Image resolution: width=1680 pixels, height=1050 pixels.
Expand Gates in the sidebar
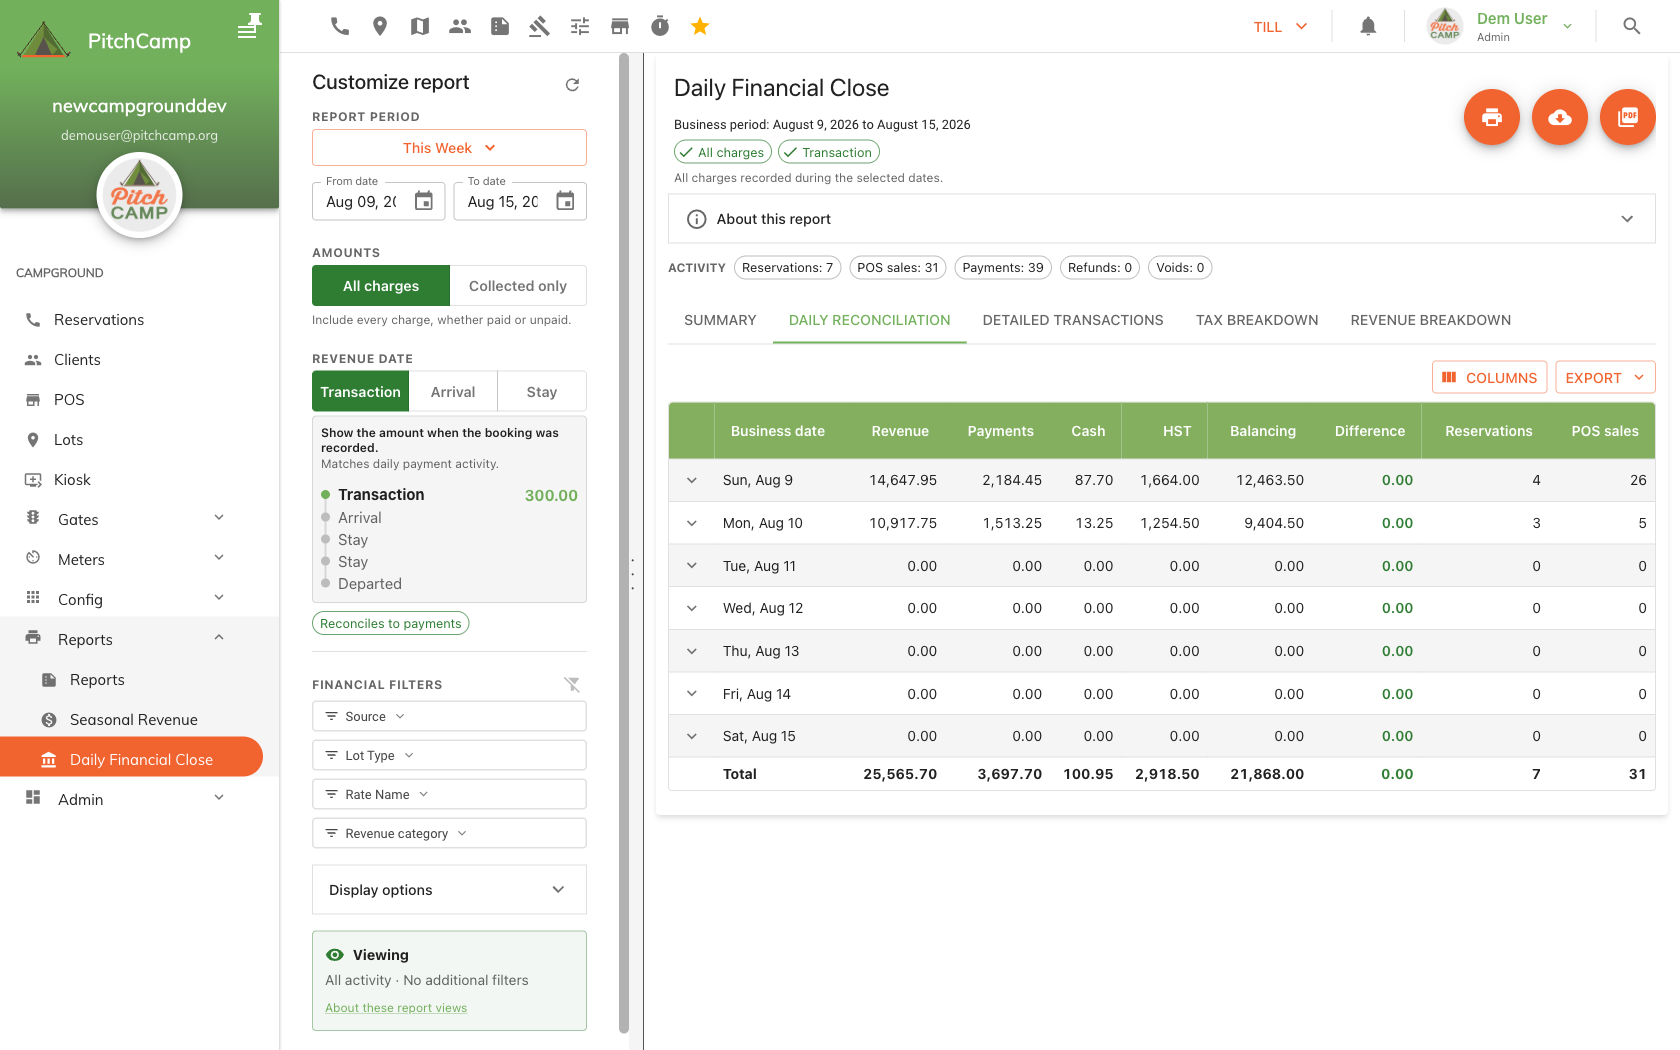139,520
